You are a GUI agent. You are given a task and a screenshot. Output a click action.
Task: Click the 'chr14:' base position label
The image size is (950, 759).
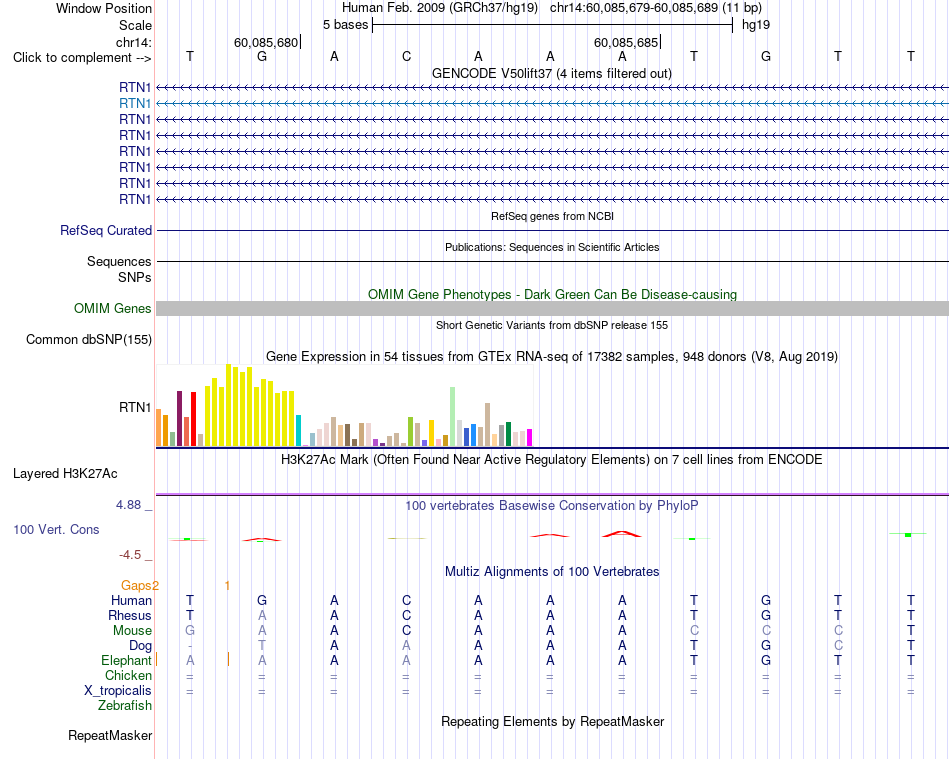[x=133, y=42]
